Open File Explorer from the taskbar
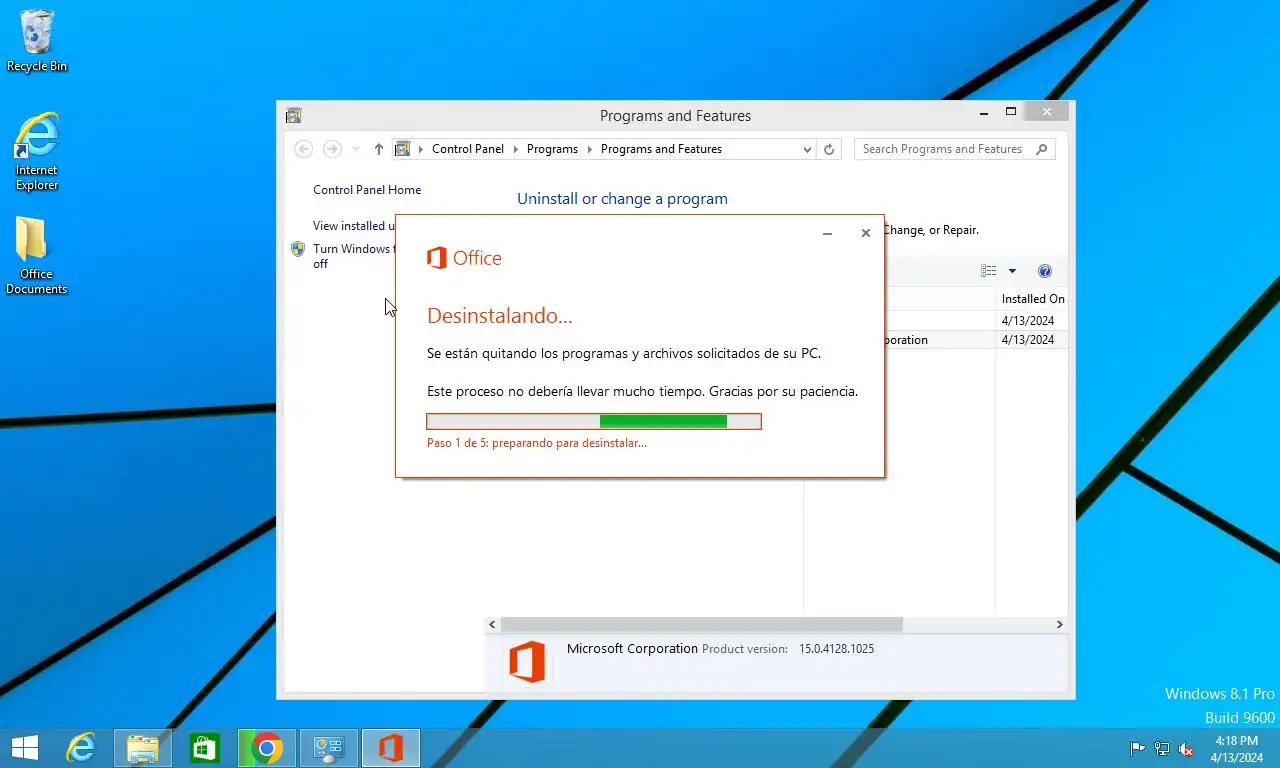 pyautogui.click(x=143, y=748)
